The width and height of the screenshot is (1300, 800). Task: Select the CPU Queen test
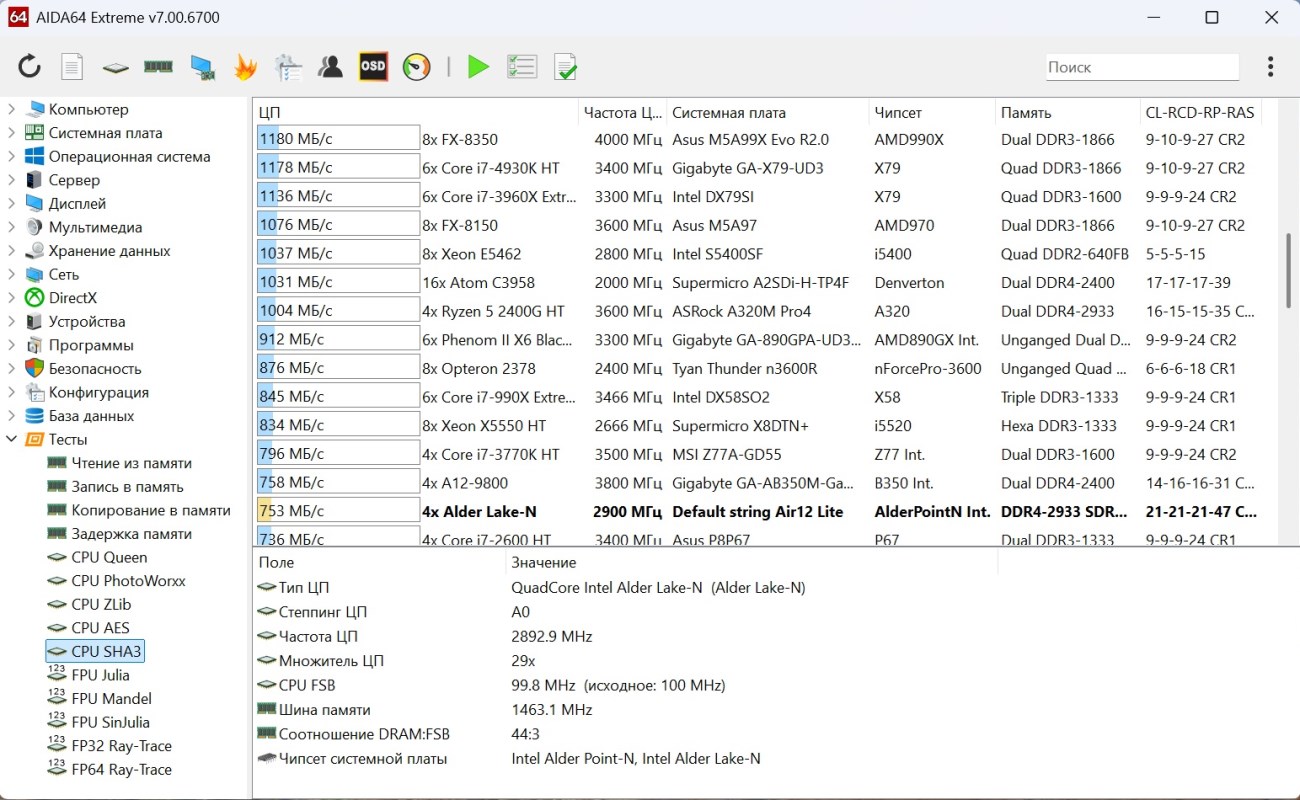(x=108, y=557)
